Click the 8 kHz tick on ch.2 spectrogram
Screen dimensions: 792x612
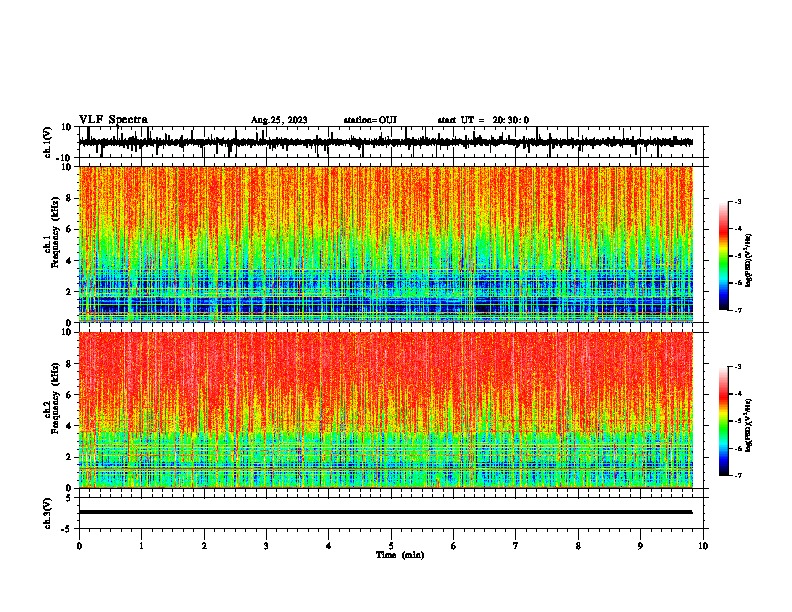[x=70, y=364]
